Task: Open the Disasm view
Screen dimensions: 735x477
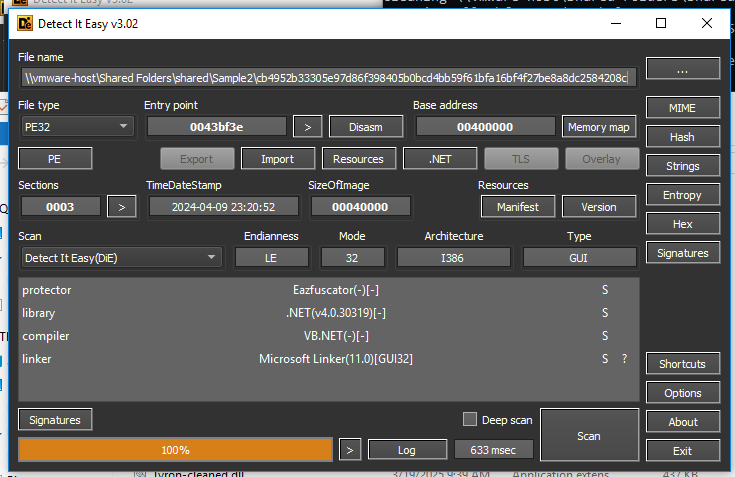Action: click(366, 127)
